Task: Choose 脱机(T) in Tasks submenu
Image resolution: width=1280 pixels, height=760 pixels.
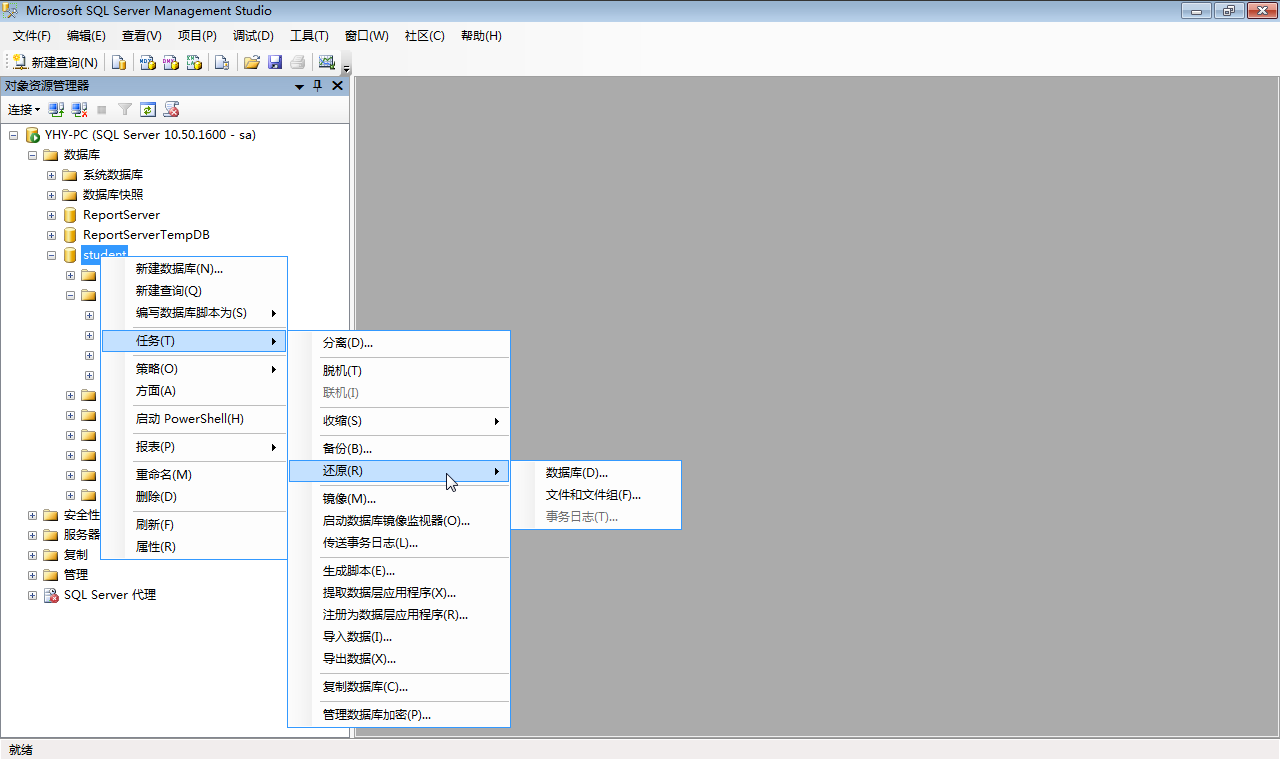Action: 400,370
